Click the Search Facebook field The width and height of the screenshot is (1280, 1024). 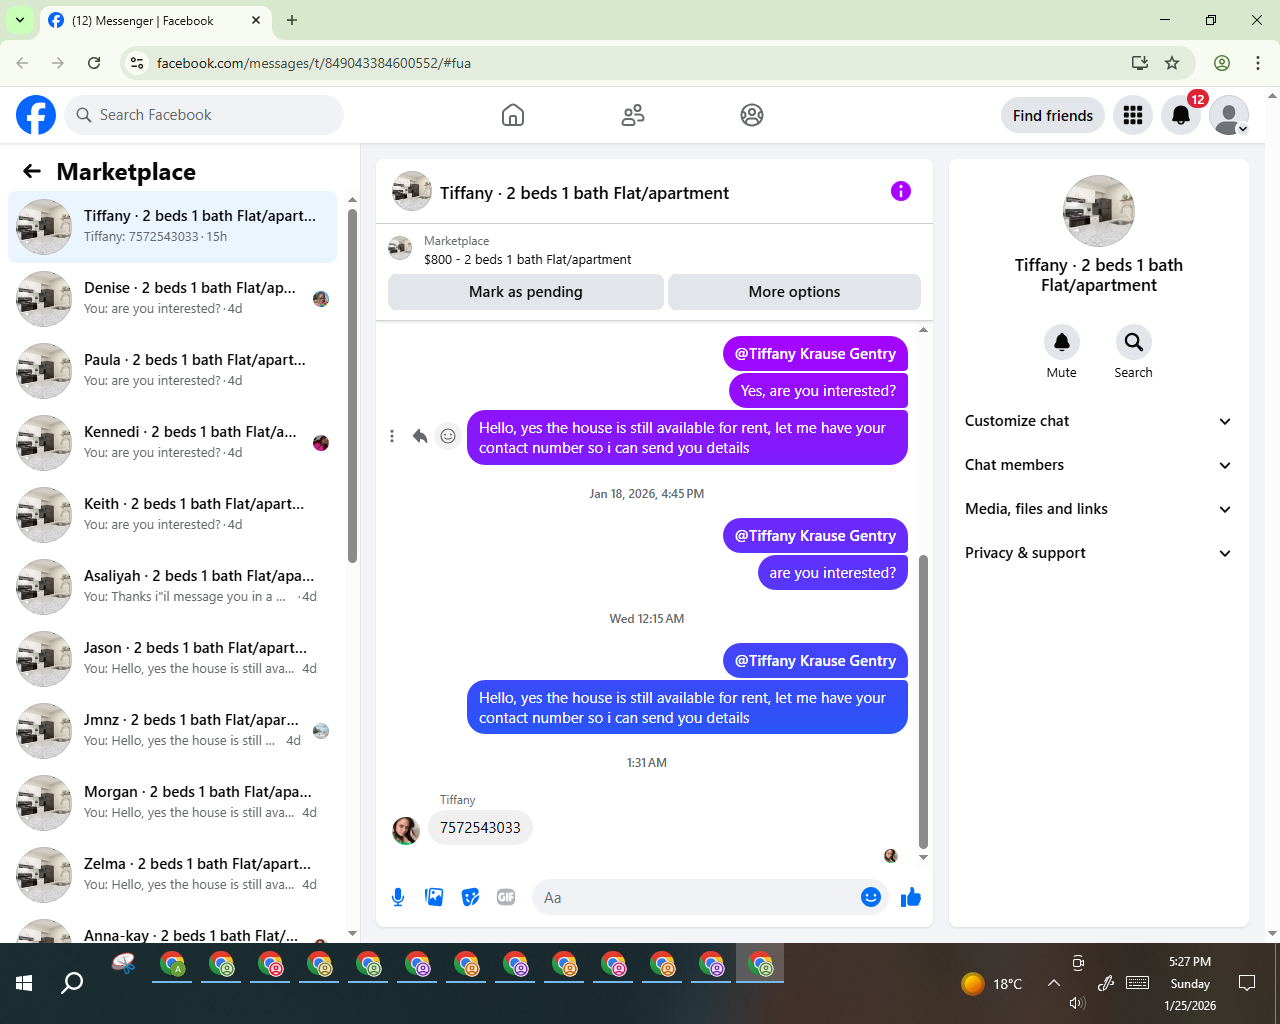point(204,115)
